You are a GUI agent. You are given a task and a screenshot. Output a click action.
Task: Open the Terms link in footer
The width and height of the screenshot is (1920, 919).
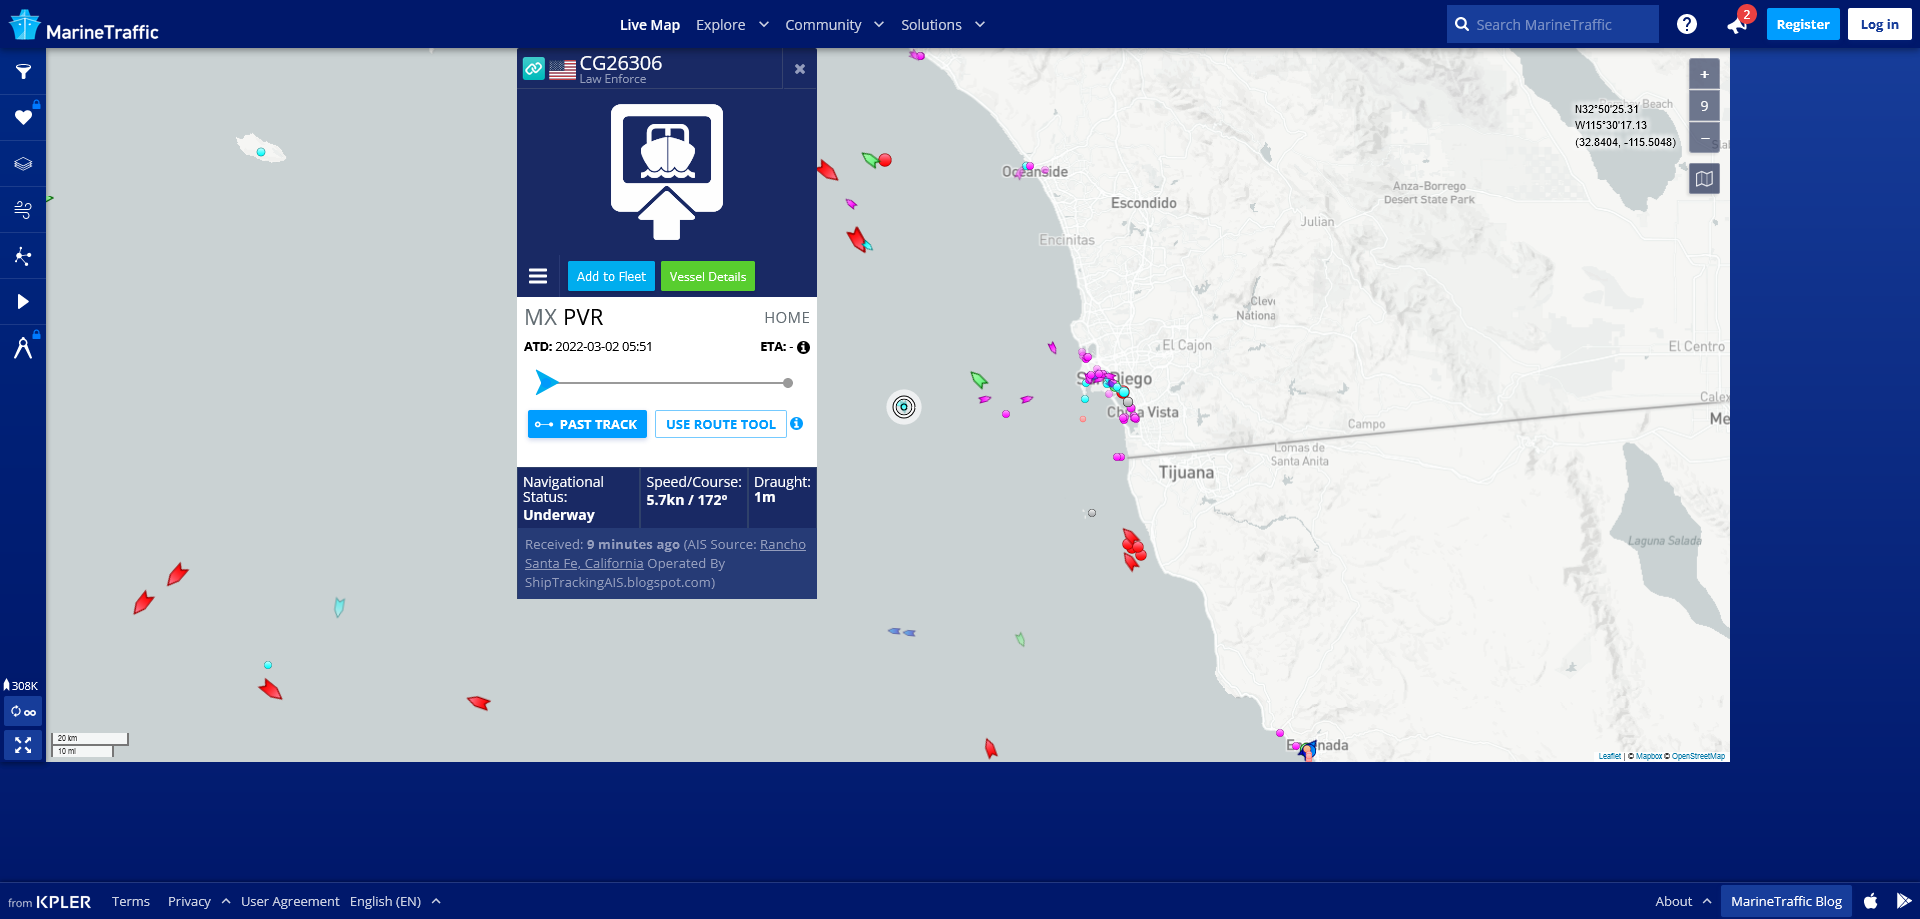click(x=131, y=901)
